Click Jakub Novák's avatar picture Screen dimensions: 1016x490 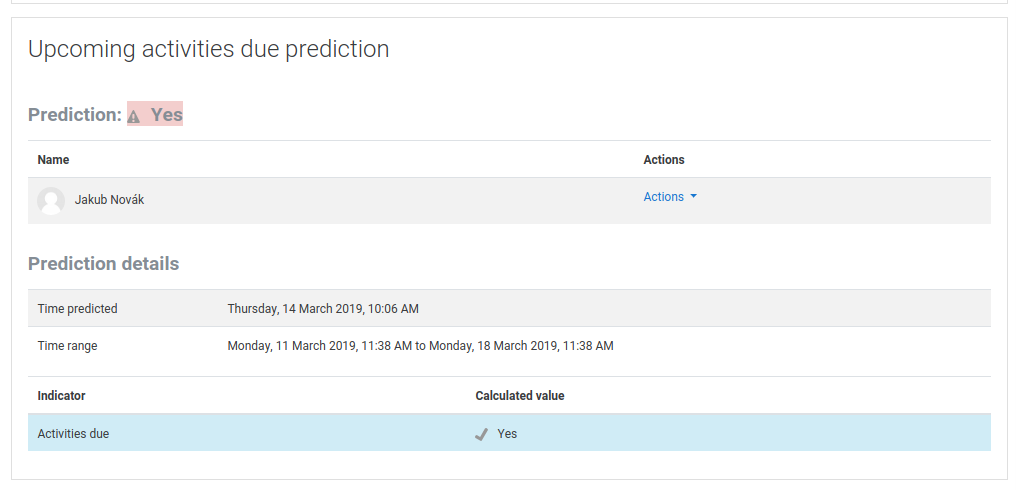point(51,201)
